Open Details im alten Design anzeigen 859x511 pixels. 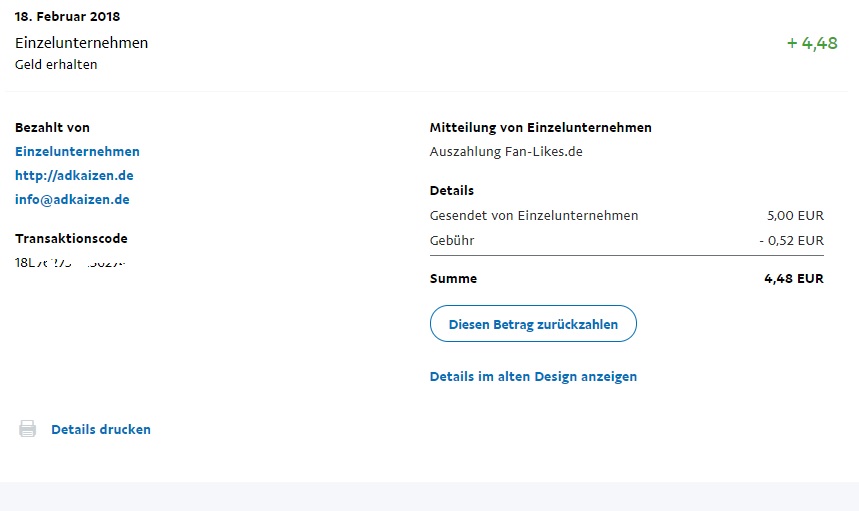(x=533, y=377)
